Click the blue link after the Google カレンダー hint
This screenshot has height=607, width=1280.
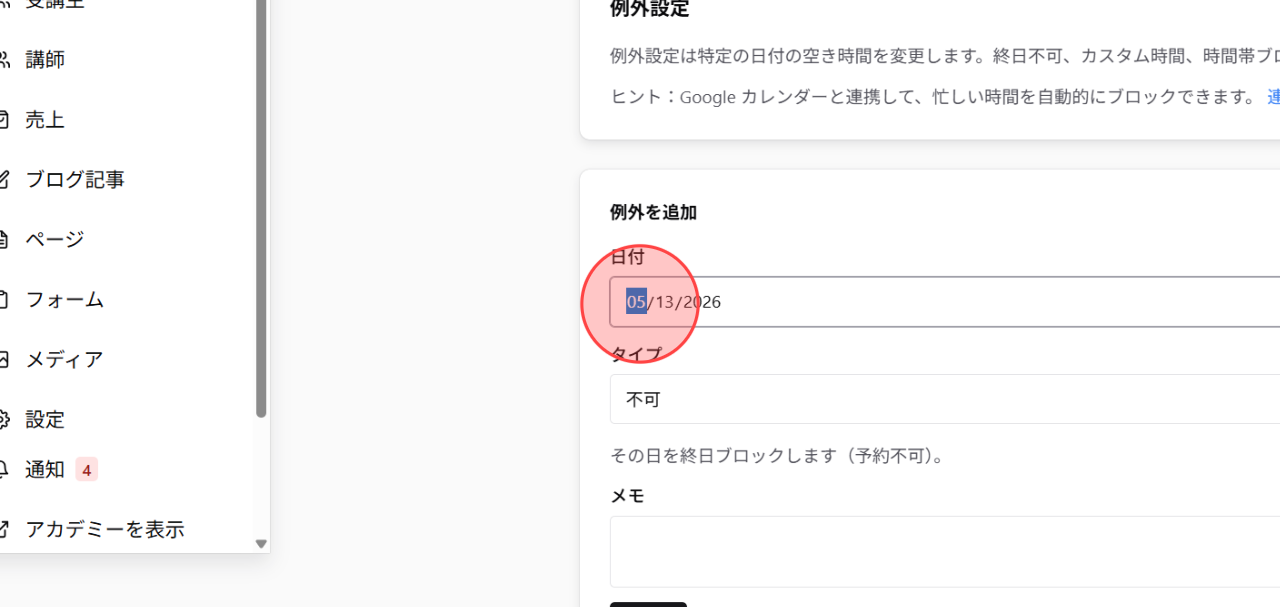[x=1274, y=97]
